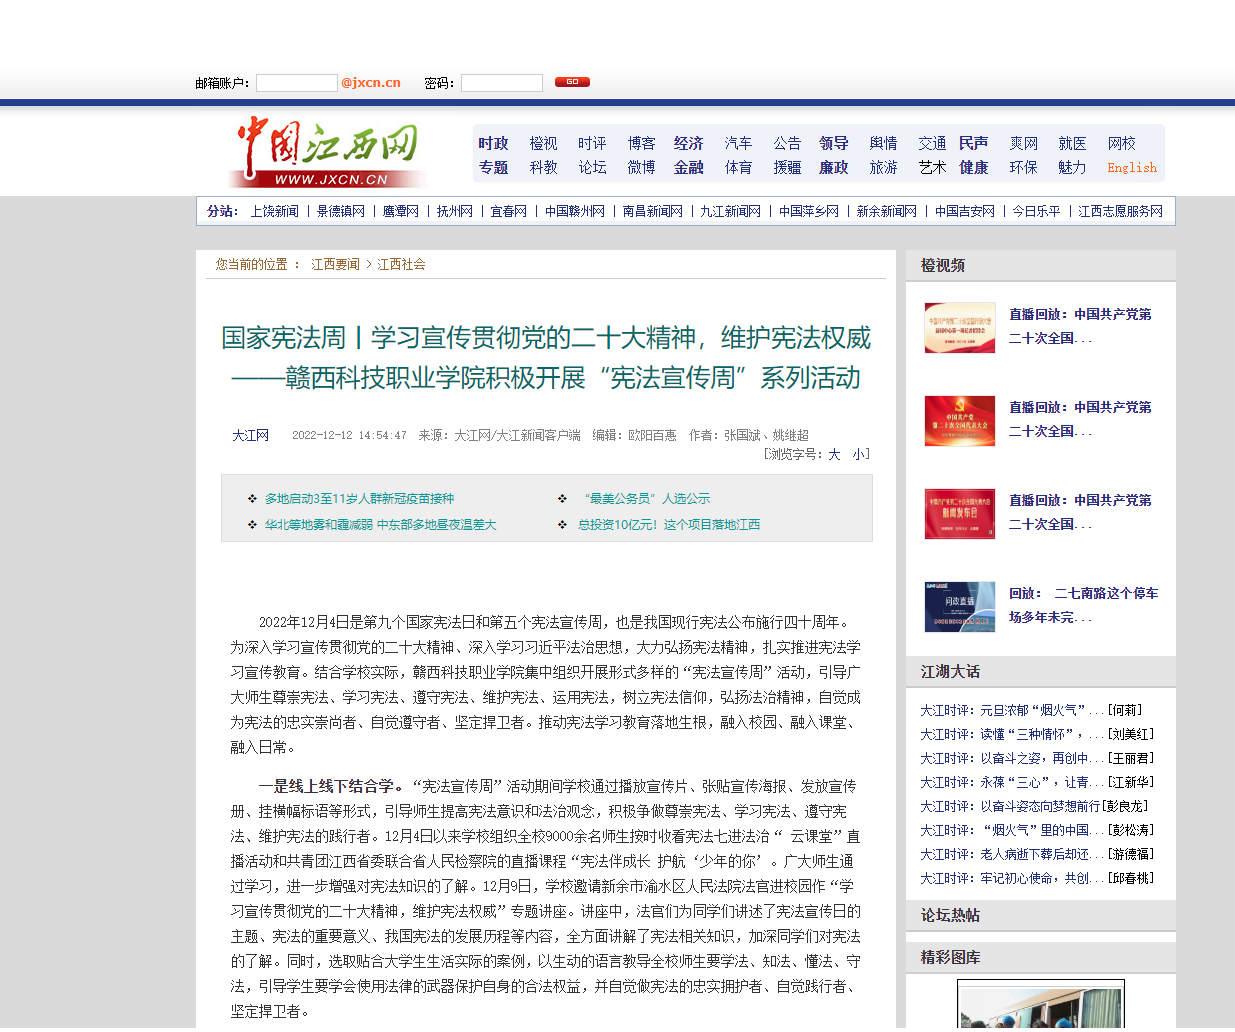Click the China Jiangxi Net logo
Viewport: 1235px width, 1032px height.
click(x=328, y=153)
